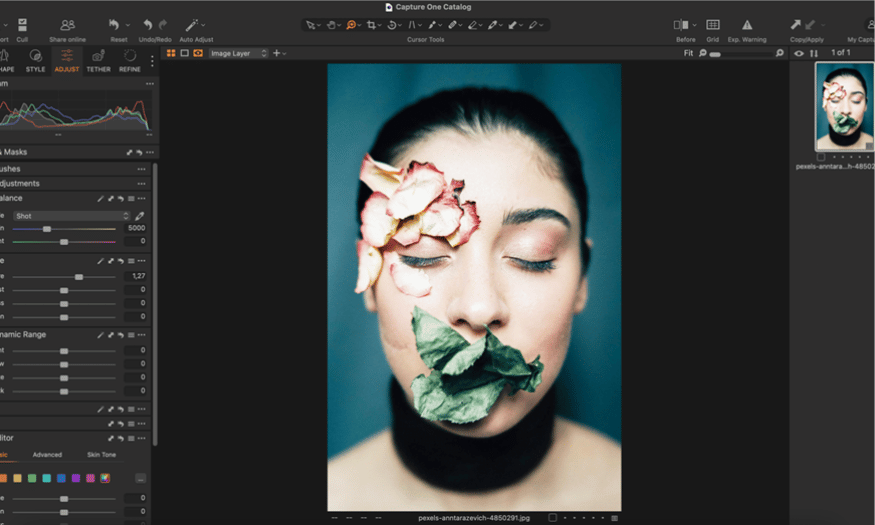This screenshot has height=525, width=875.
Task: Open the Masks panel options menu
Action: pyautogui.click(x=150, y=152)
